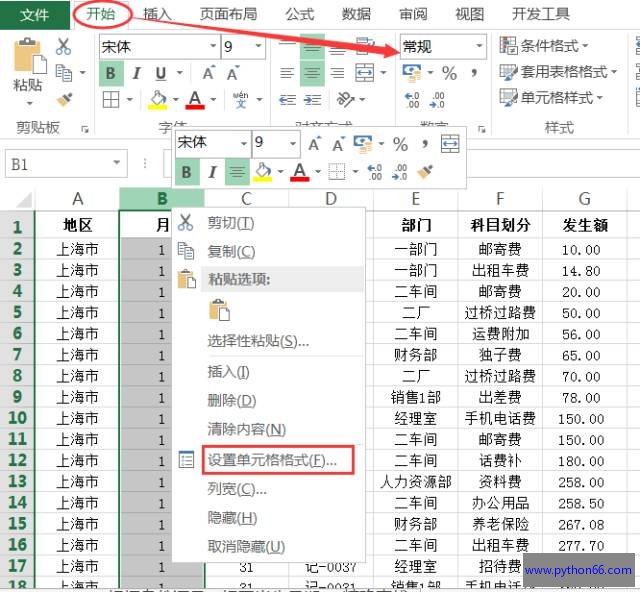Open the 文件 file button
Image resolution: width=640 pixels, height=592 pixels.
[x=34, y=14]
